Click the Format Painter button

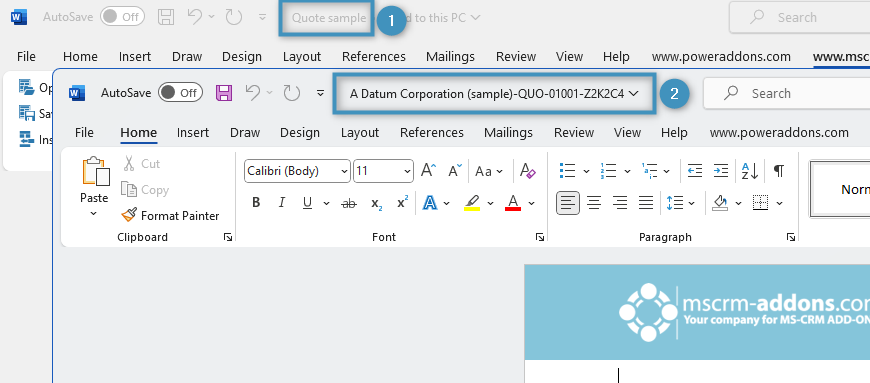[x=171, y=215]
